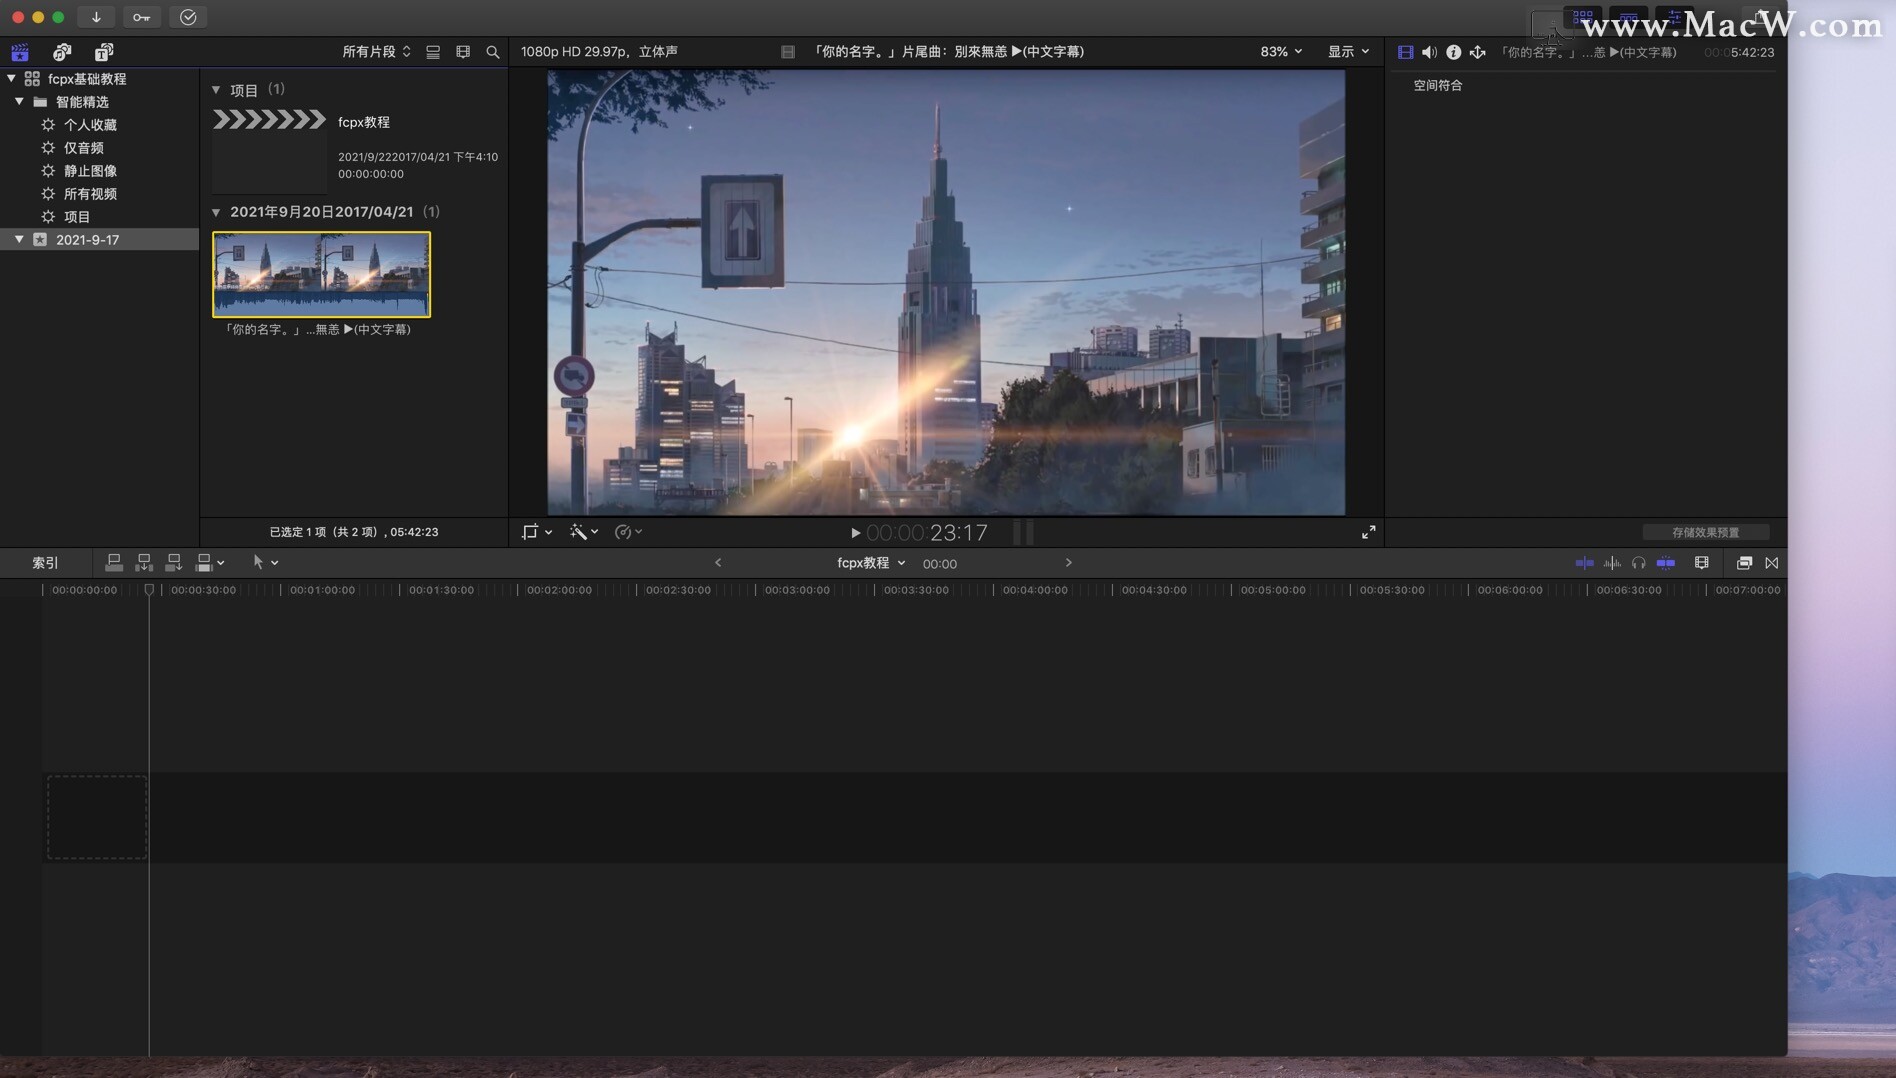The height and width of the screenshot is (1078, 1896).
Task: Open the Effects browser icon
Action: (x=1744, y=563)
